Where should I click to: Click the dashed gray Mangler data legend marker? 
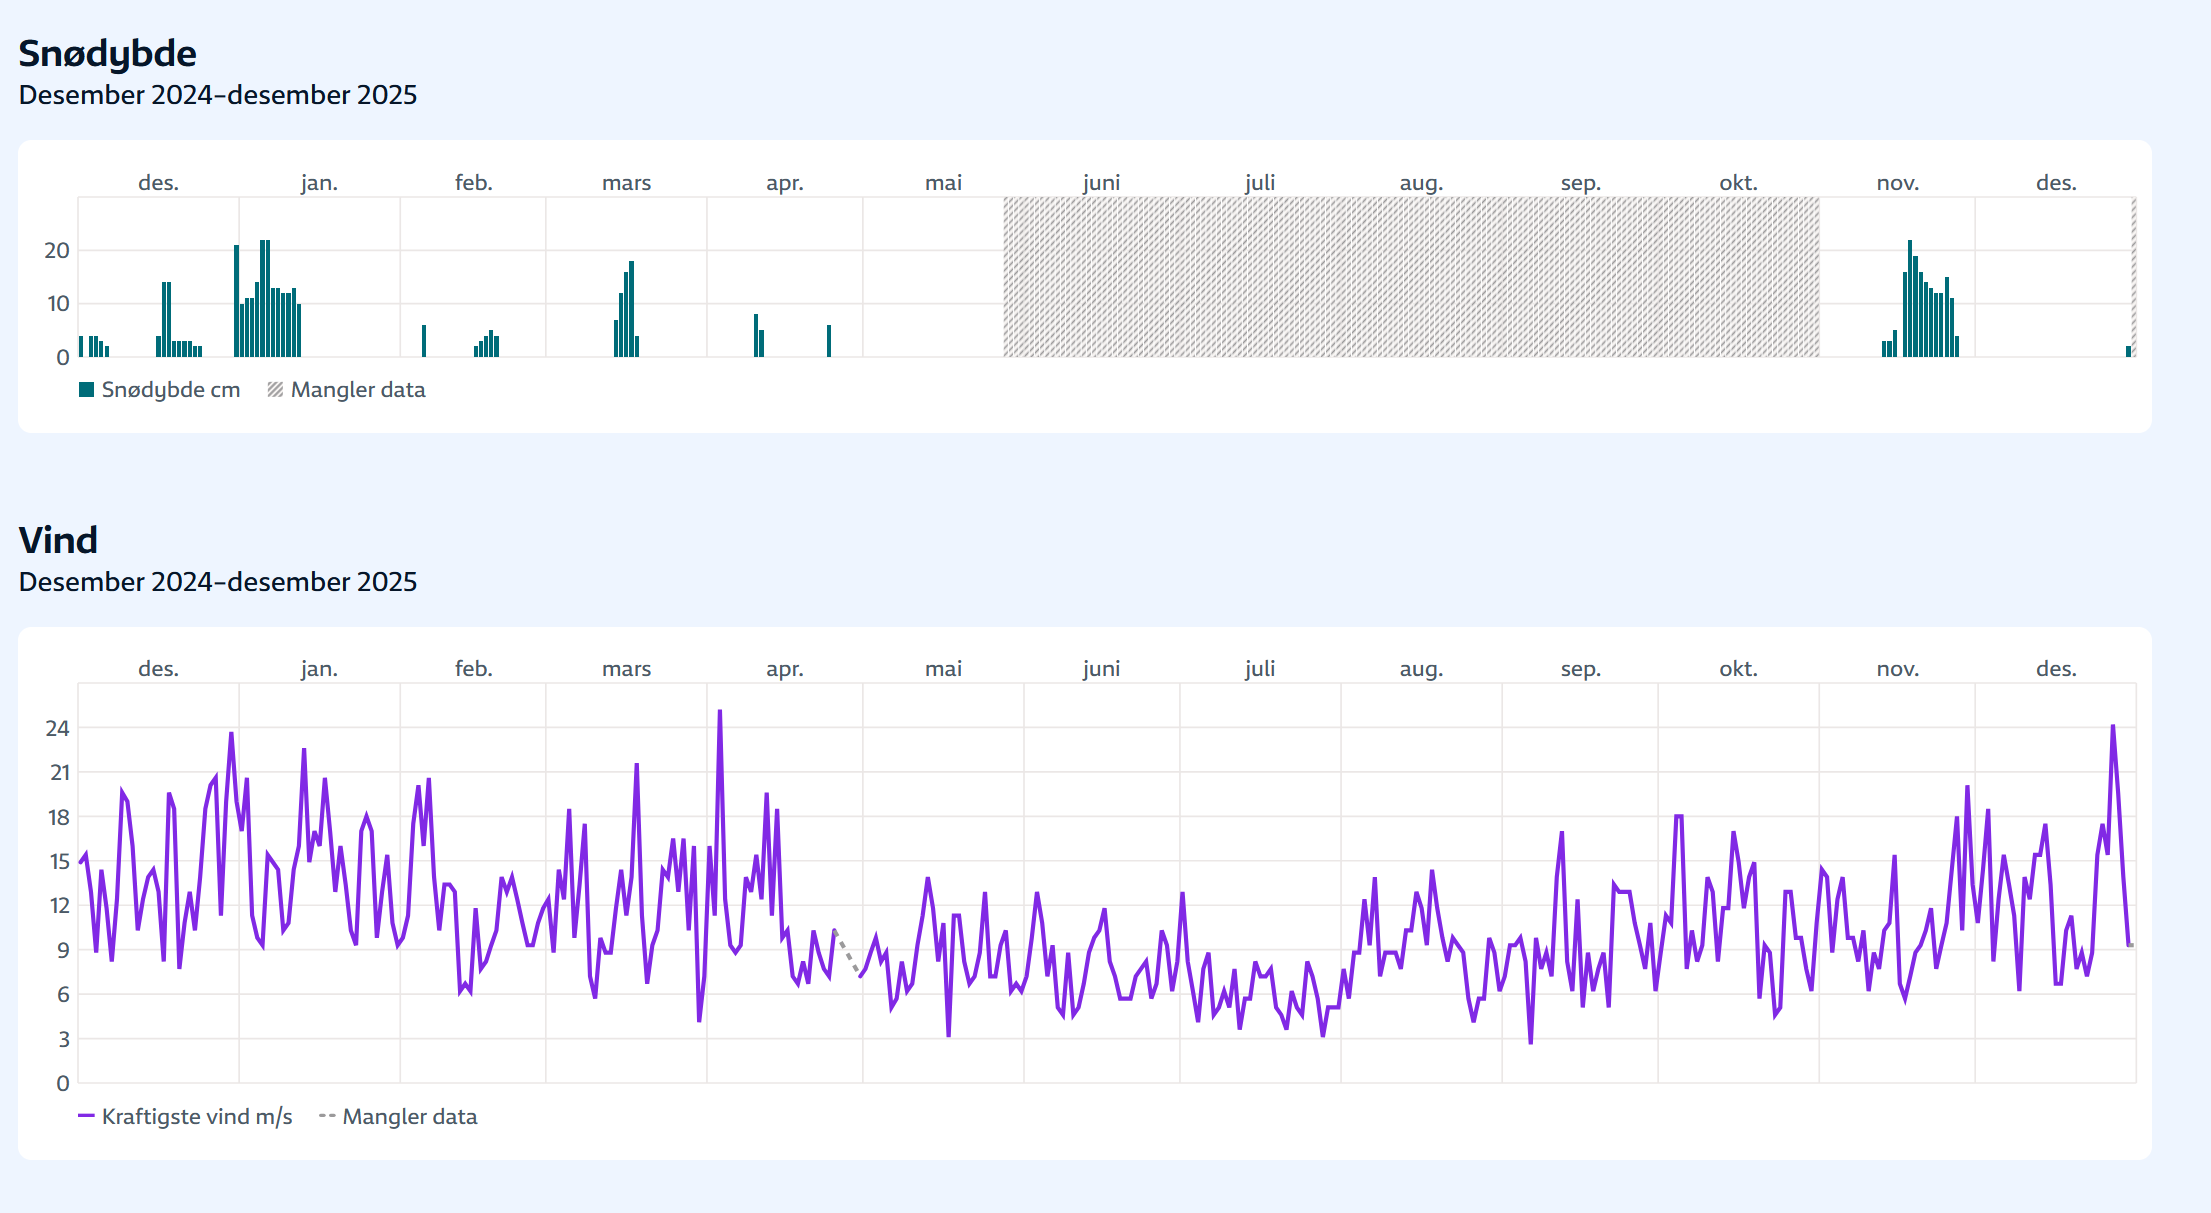pyautogui.click(x=327, y=1116)
